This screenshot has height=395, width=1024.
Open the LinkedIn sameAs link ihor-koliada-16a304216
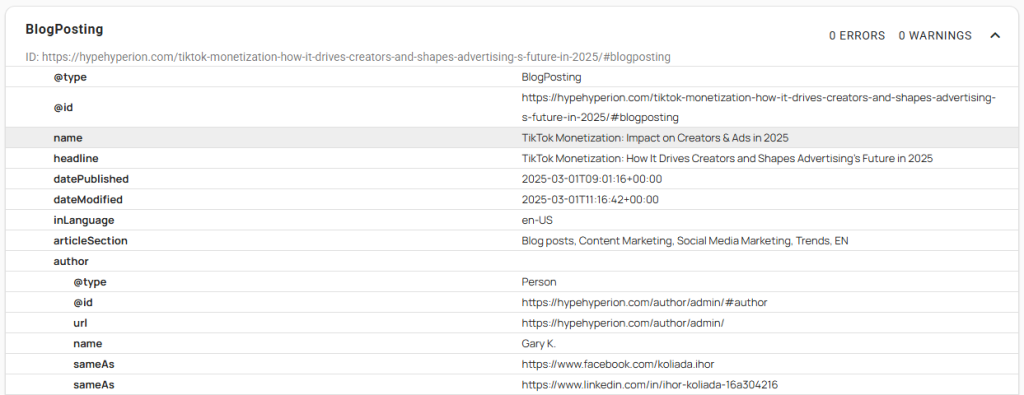[x=649, y=385]
